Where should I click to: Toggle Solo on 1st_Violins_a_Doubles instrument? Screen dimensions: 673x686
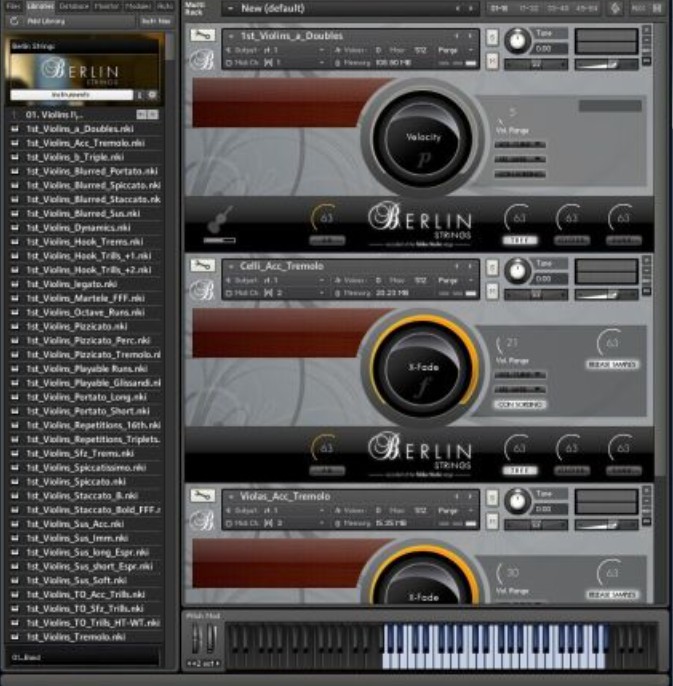pyautogui.click(x=492, y=38)
